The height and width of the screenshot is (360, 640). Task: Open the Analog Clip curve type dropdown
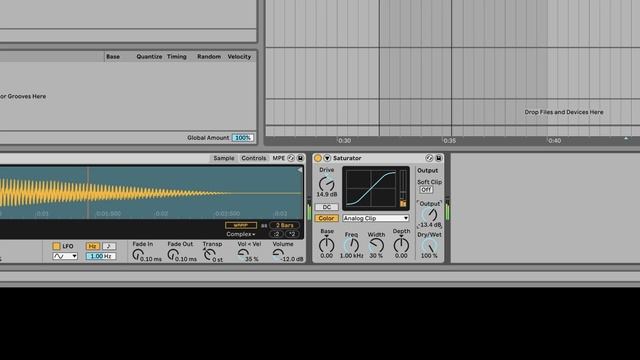click(x=376, y=218)
